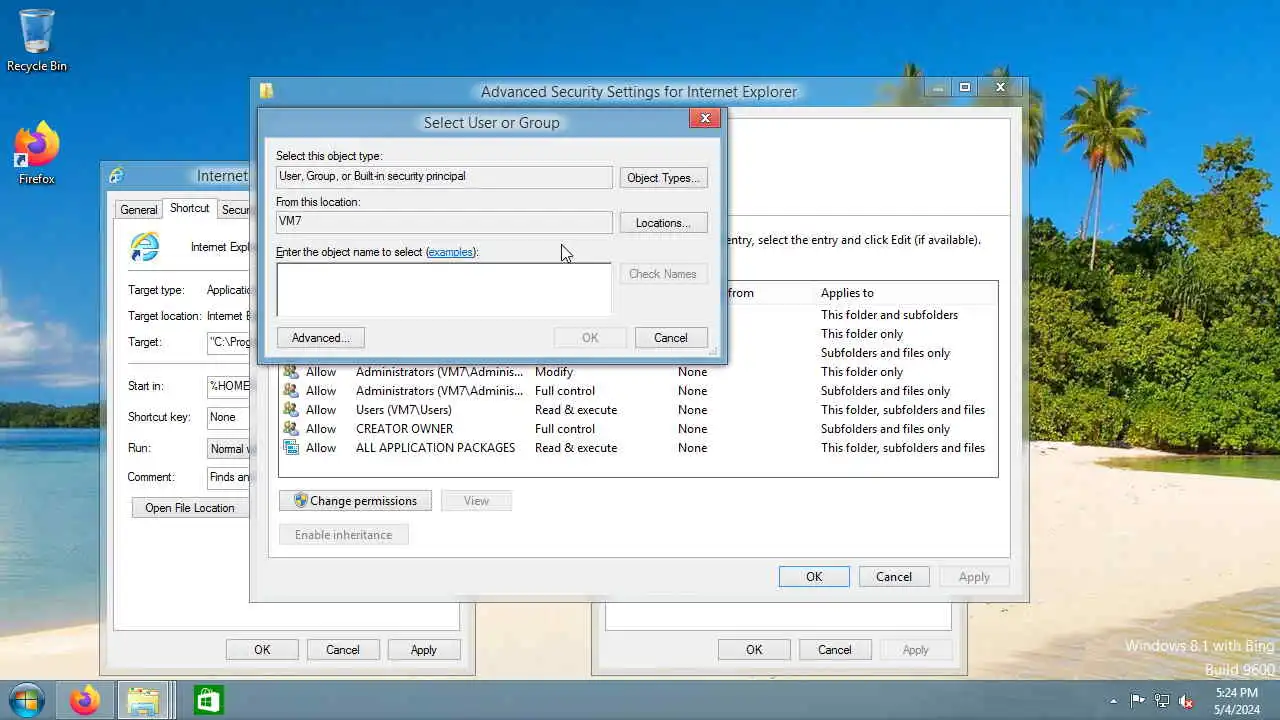Viewport: 1280px width, 720px height.
Task: Click the icon of ALL APPLICATION PACKAGES row
Action: pyautogui.click(x=291, y=448)
